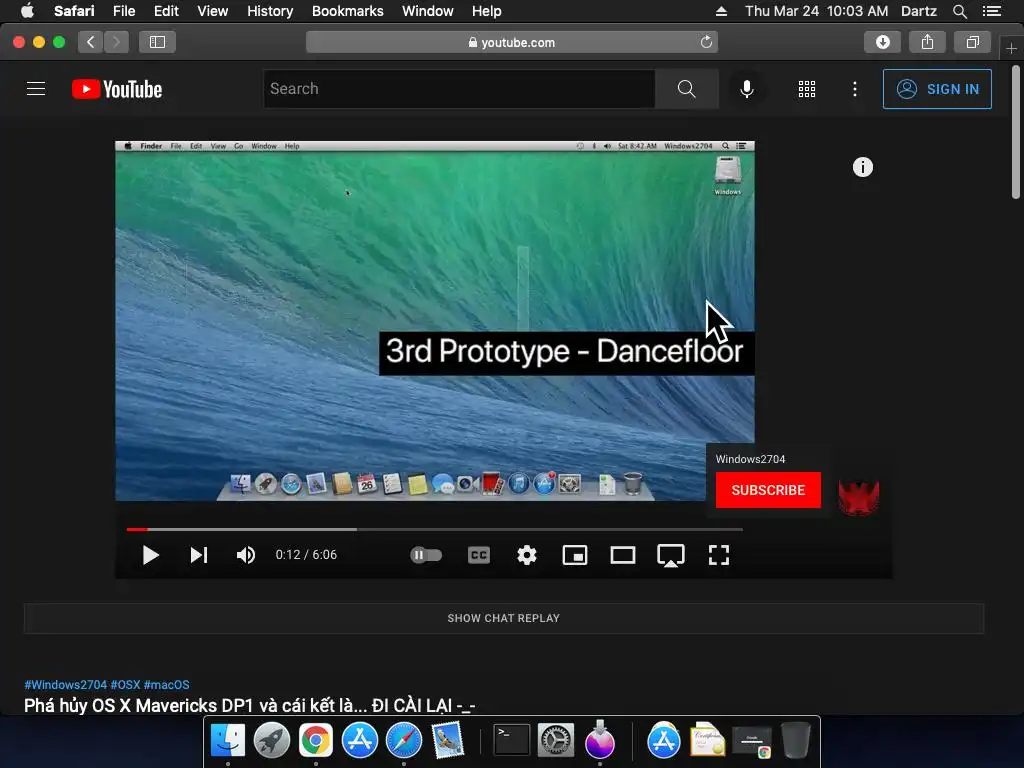
Task: Open Terminal from the Dock
Action: 511,740
